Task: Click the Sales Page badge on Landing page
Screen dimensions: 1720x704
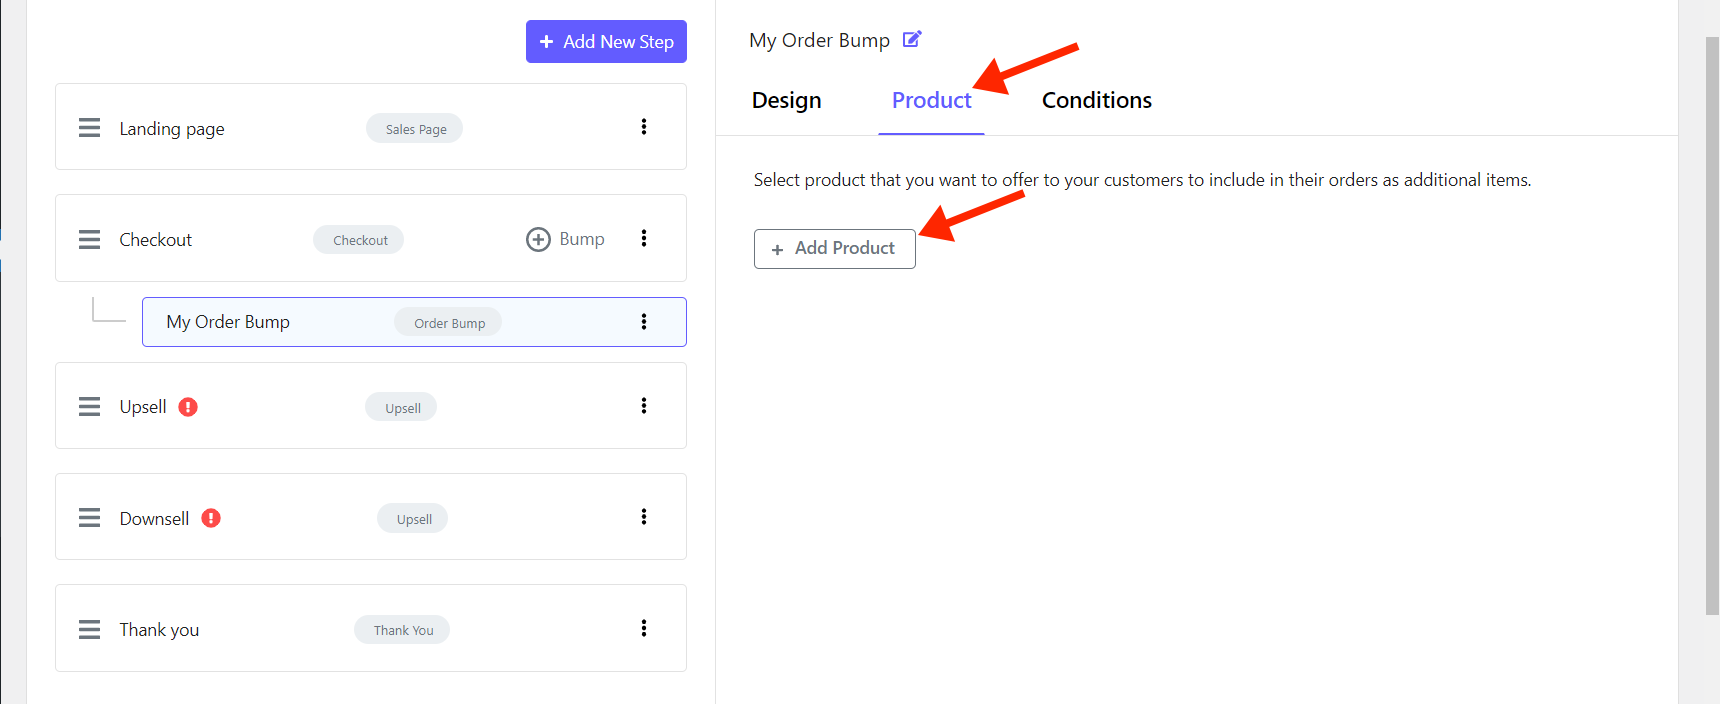Action: tap(415, 129)
